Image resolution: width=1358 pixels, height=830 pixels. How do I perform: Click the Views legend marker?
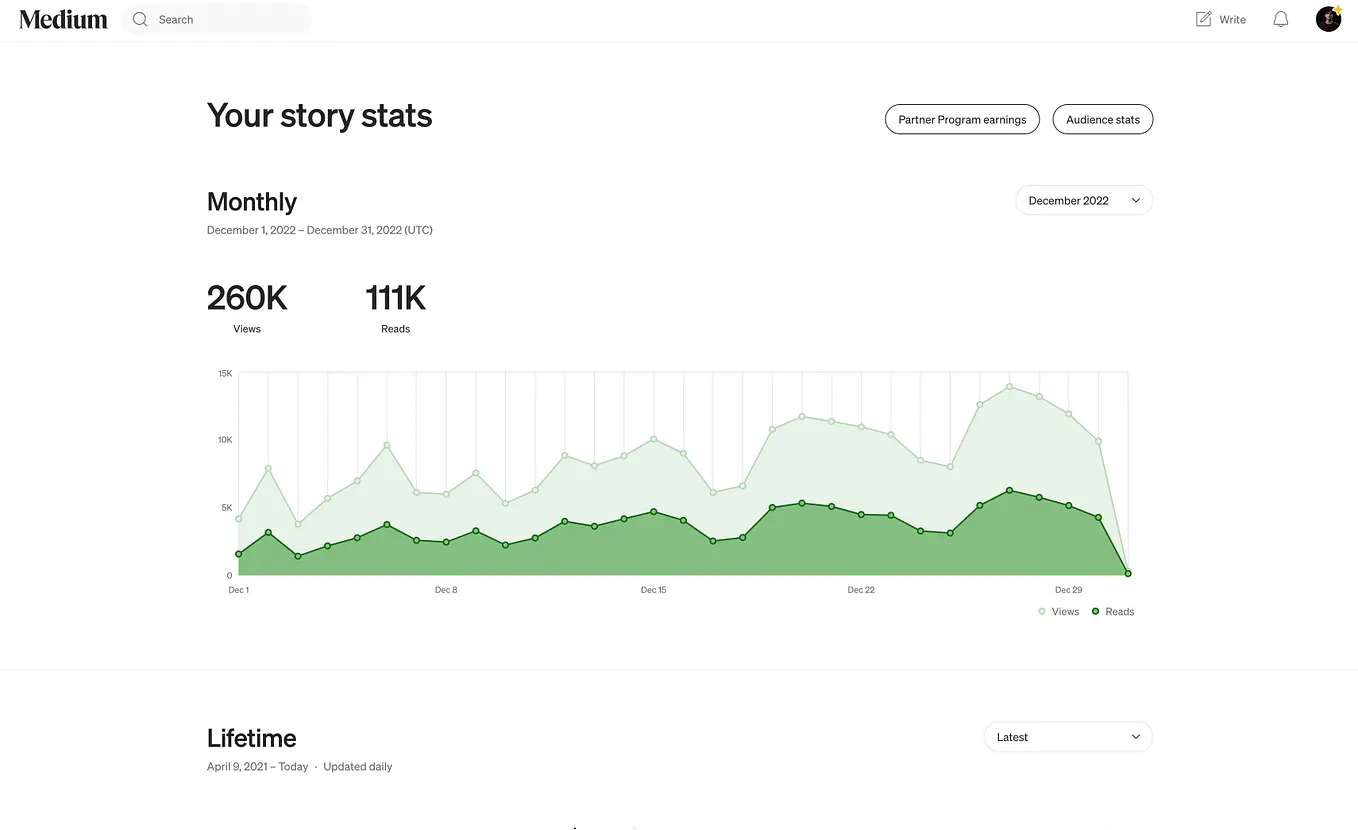pos(1042,611)
